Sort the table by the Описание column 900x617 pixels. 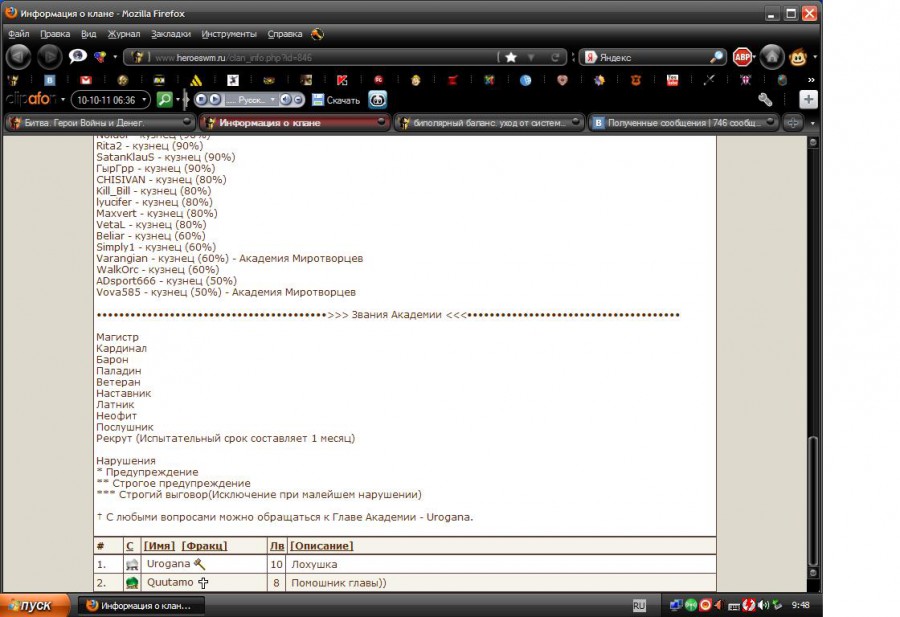(321, 546)
